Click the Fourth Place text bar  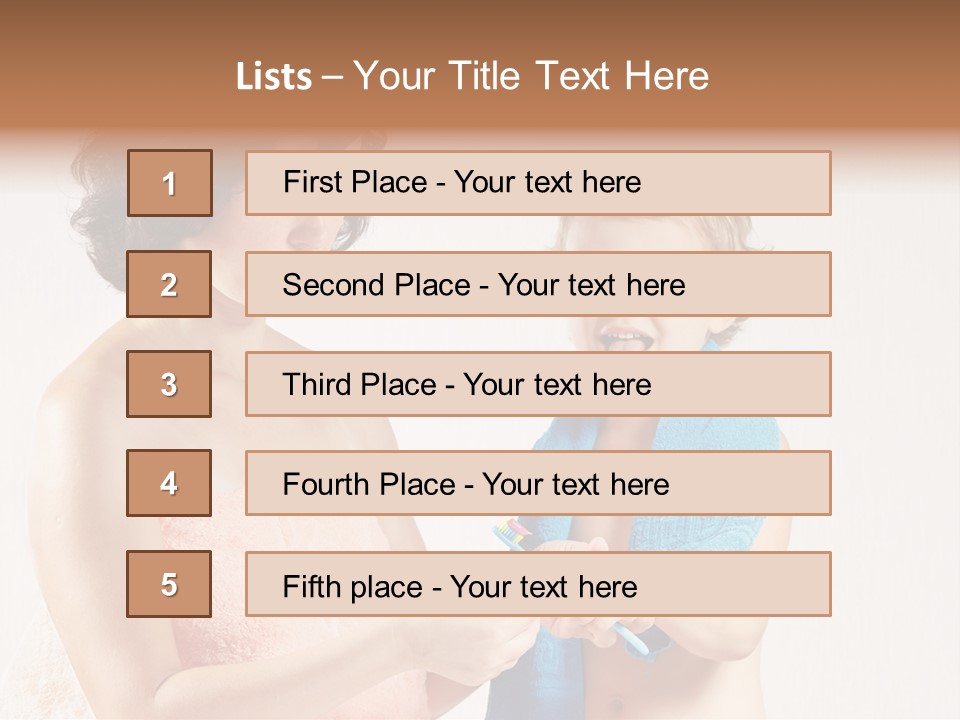(538, 483)
